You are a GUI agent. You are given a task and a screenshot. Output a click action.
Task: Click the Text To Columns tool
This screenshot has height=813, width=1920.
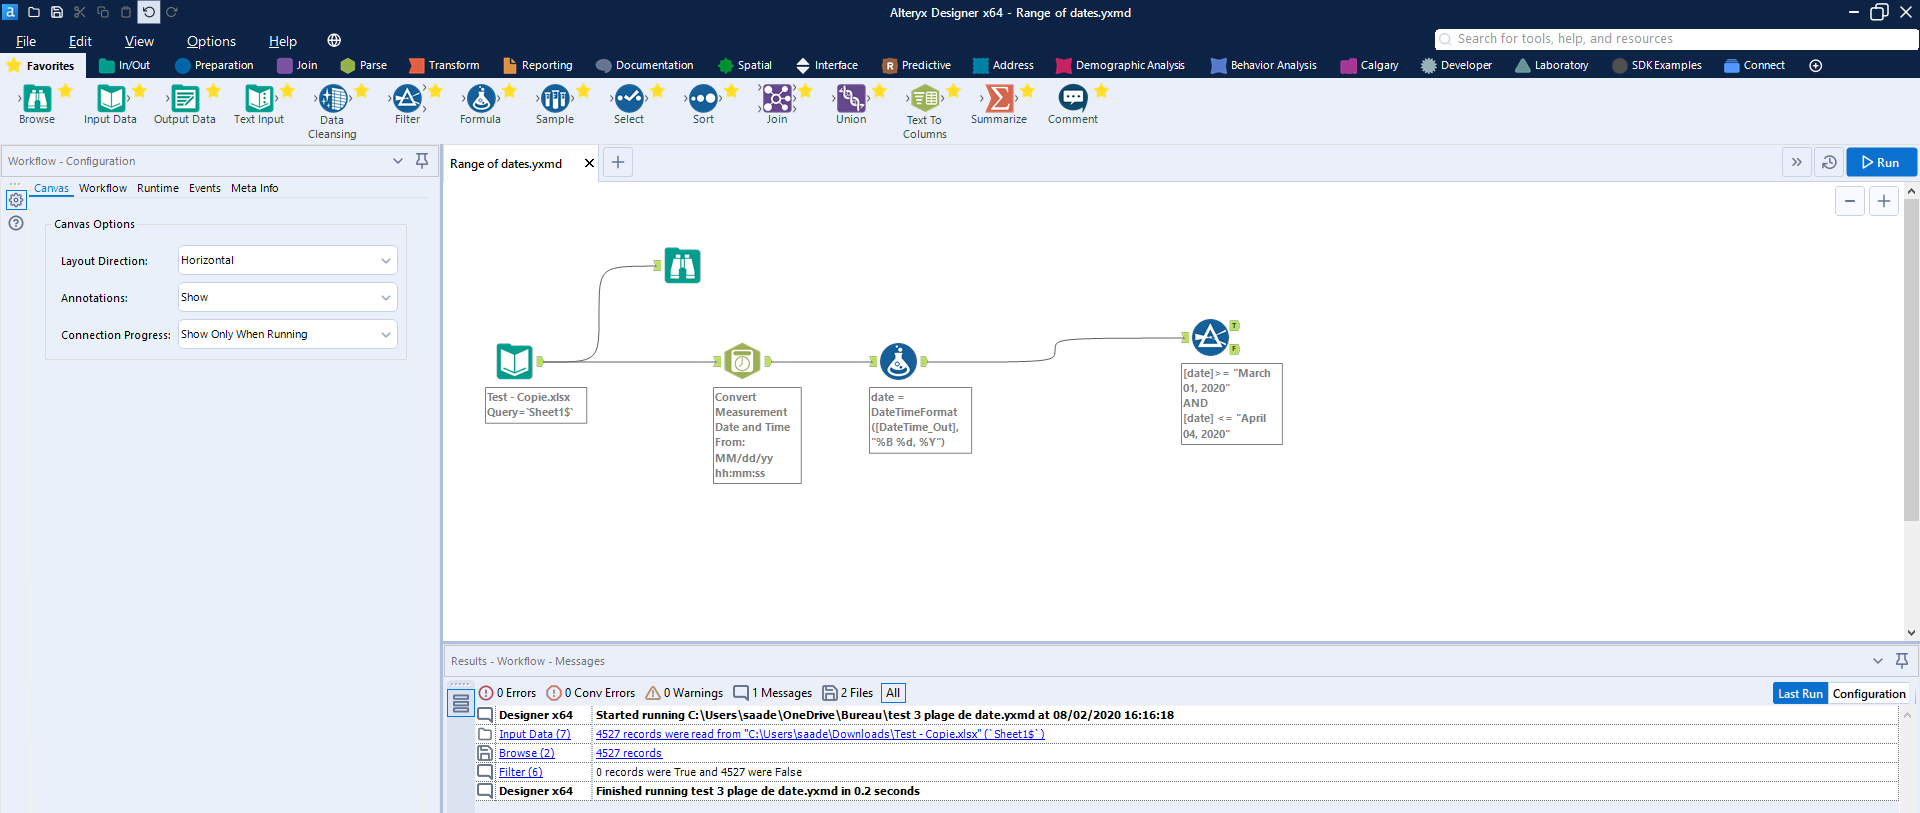click(924, 99)
